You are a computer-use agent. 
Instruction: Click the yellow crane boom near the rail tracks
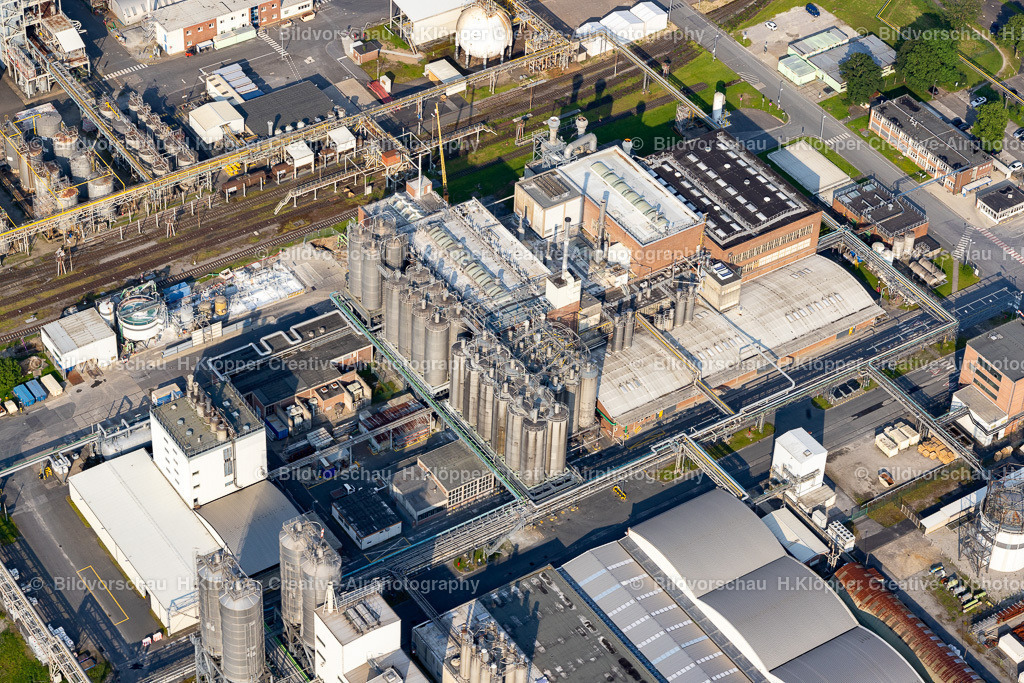coord(440,150)
